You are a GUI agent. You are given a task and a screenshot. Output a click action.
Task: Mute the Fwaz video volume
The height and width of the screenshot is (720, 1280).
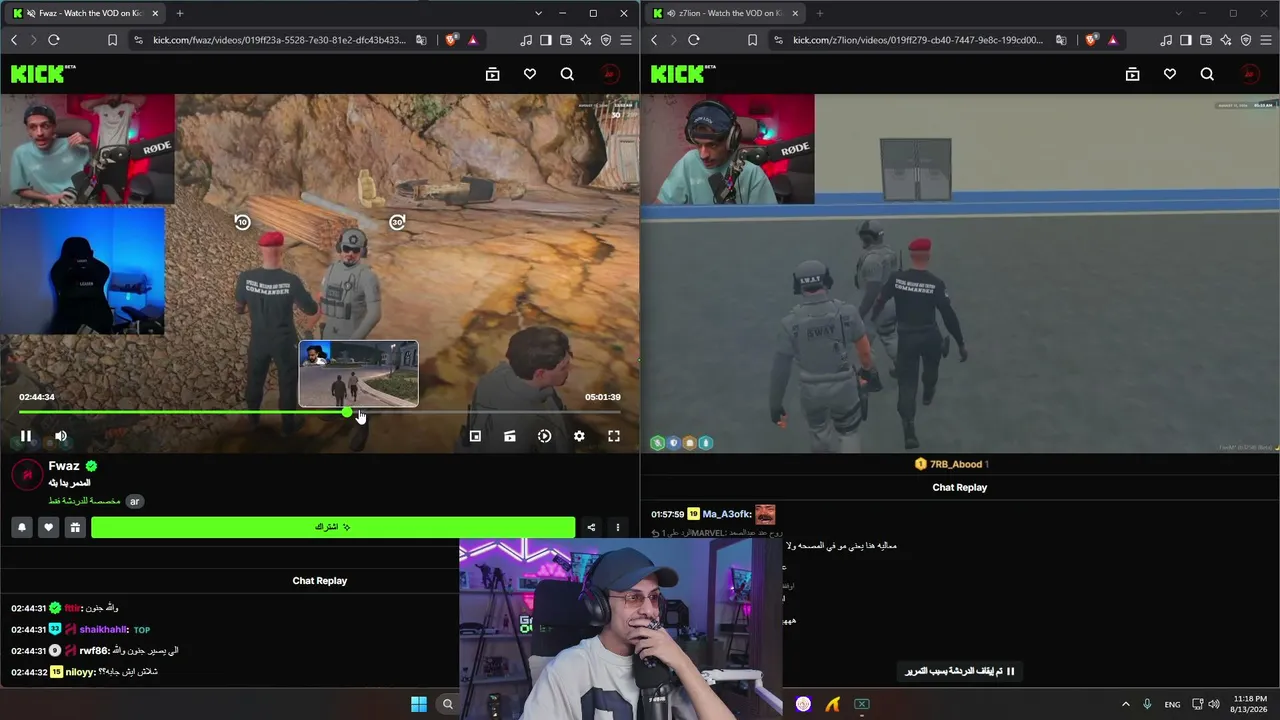coord(61,436)
